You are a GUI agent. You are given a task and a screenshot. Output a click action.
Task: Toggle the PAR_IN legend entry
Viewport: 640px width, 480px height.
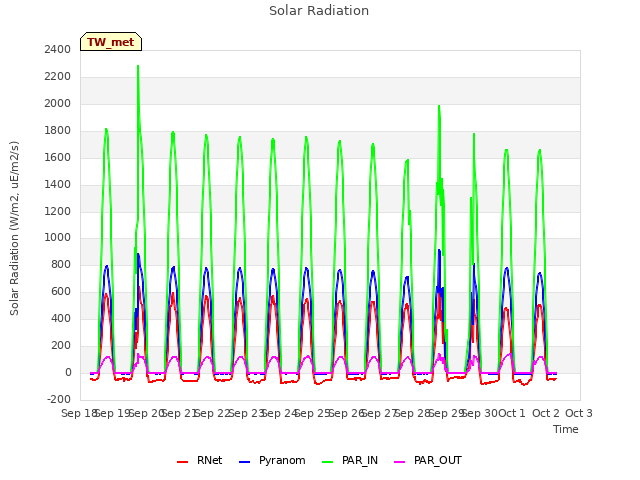tap(350, 460)
